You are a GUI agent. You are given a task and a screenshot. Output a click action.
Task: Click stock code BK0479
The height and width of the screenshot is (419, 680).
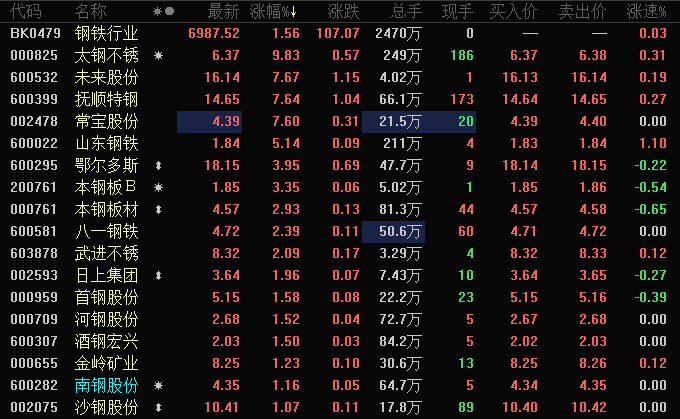pos(35,33)
